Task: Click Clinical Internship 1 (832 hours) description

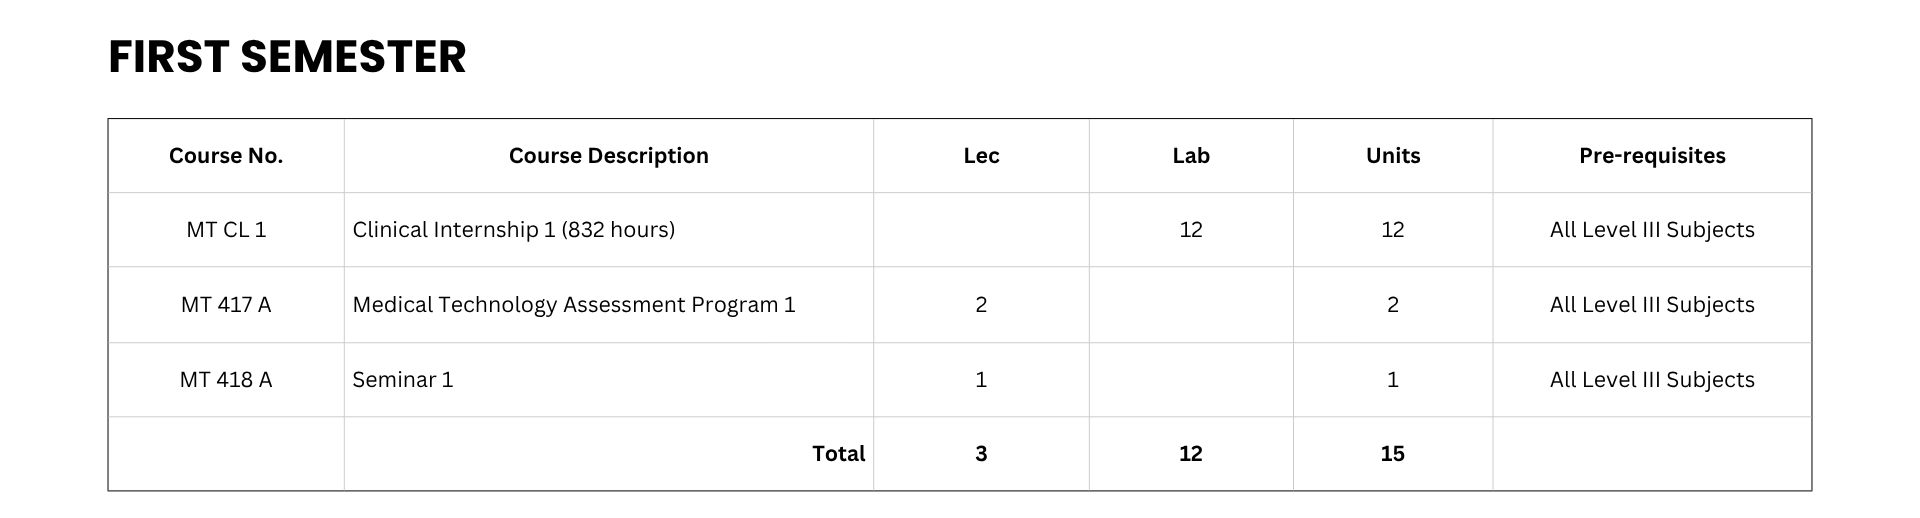Action: [x=513, y=230]
